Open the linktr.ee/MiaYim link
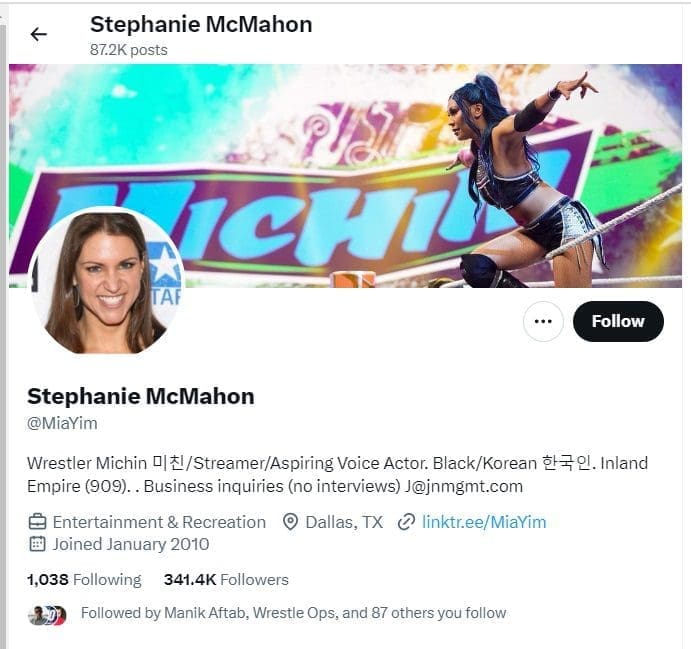This screenshot has height=649, width=691. tap(484, 522)
